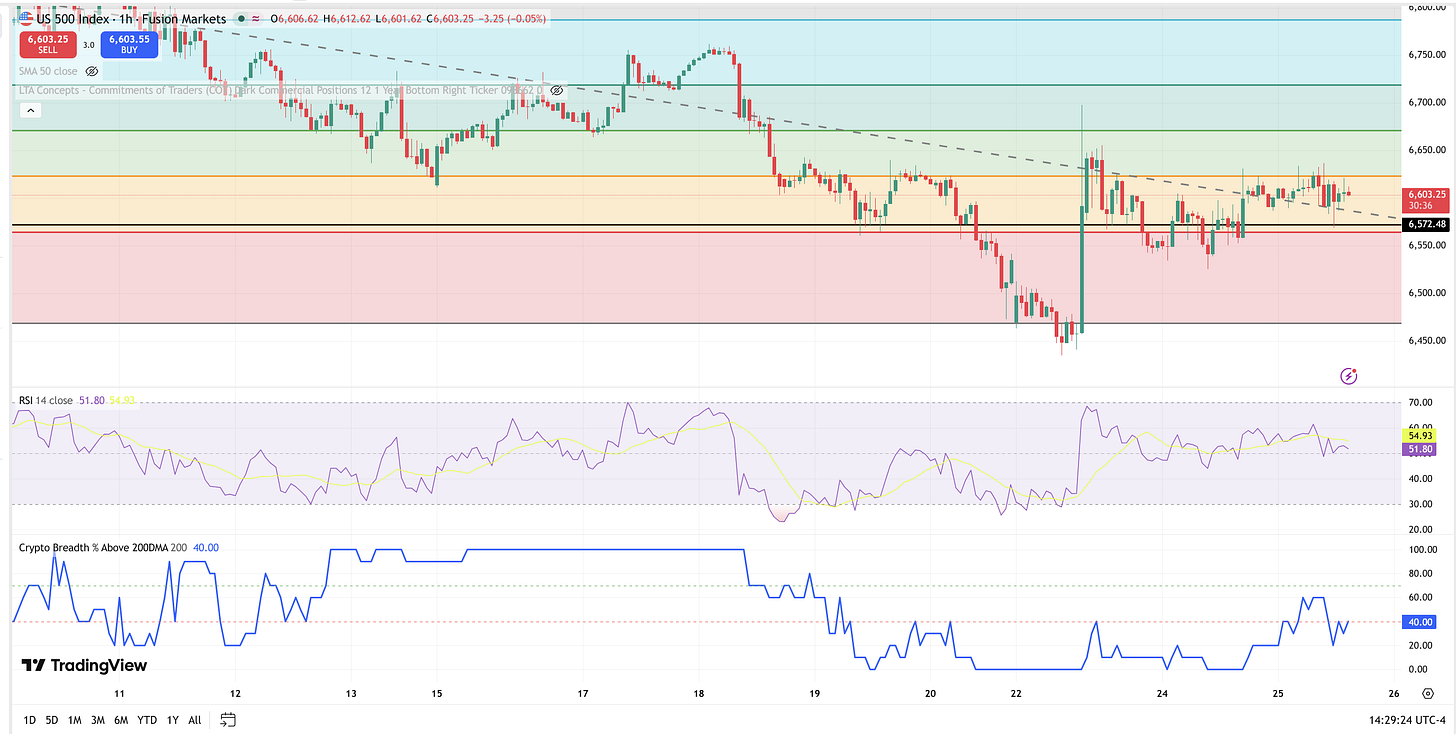Click the date label 13 on time axis

tap(351, 693)
